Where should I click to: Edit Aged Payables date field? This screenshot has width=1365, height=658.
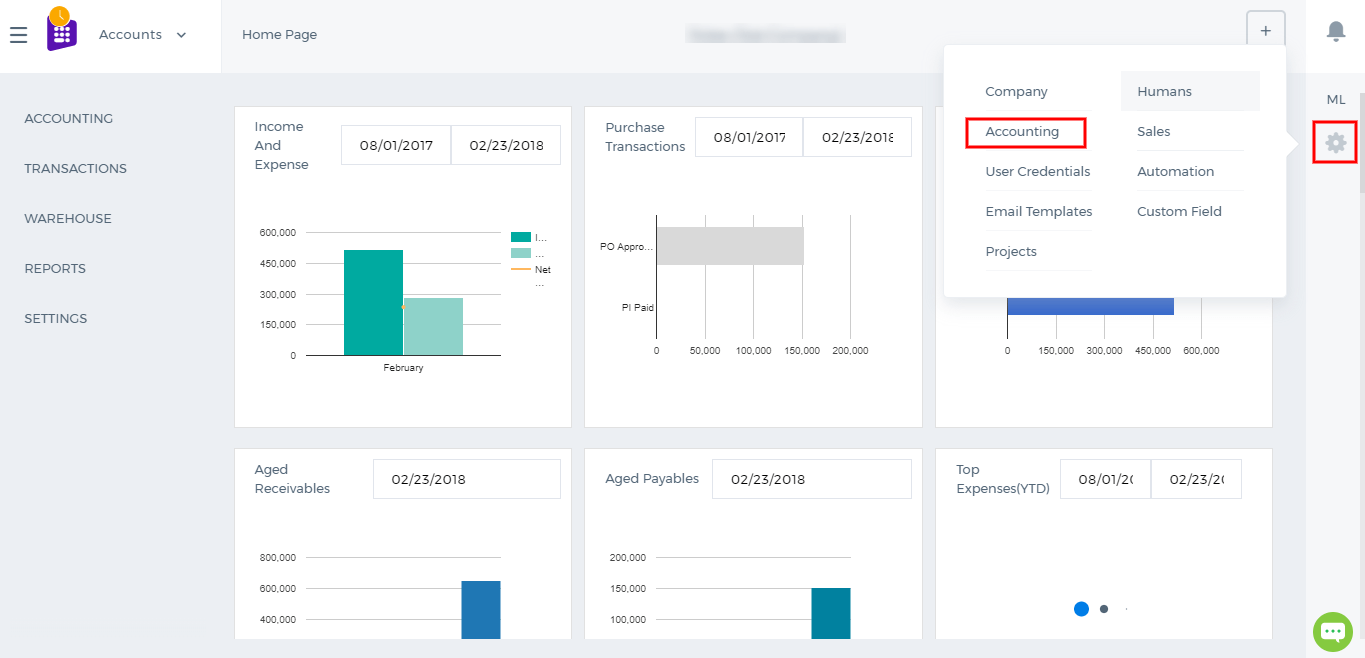pyautogui.click(x=812, y=479)
